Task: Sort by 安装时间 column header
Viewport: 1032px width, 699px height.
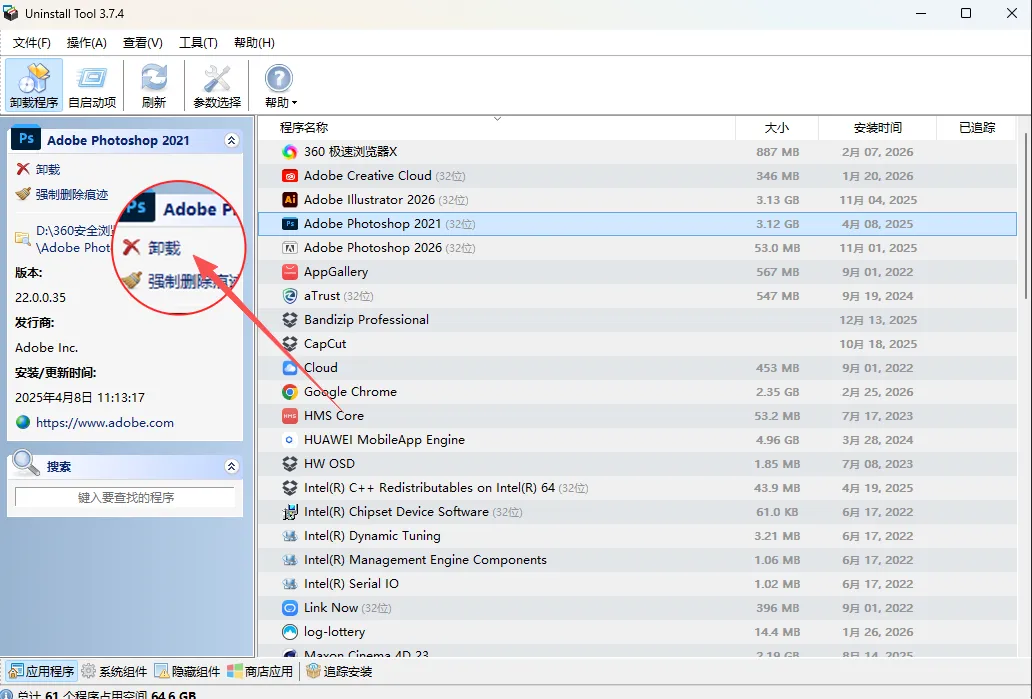Action: (877, 128)
